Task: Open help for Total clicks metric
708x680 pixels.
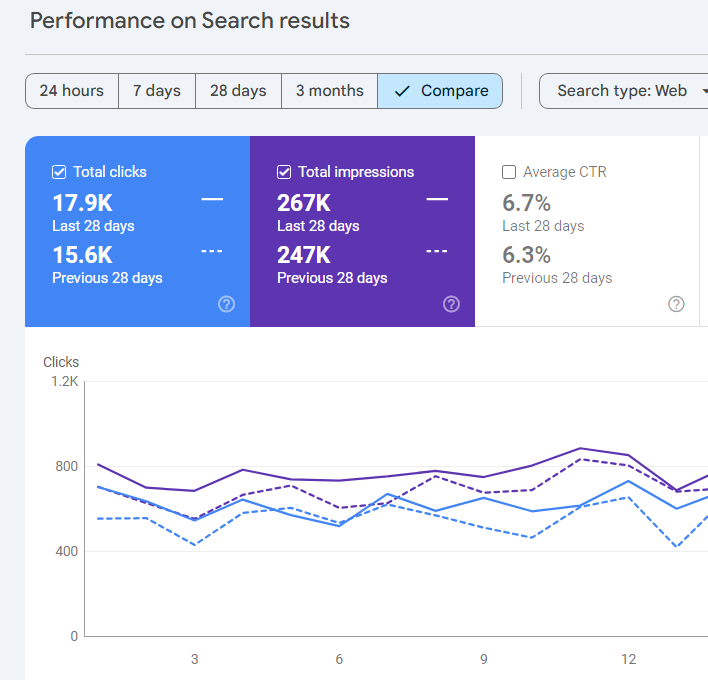Action: coord(226,304)
